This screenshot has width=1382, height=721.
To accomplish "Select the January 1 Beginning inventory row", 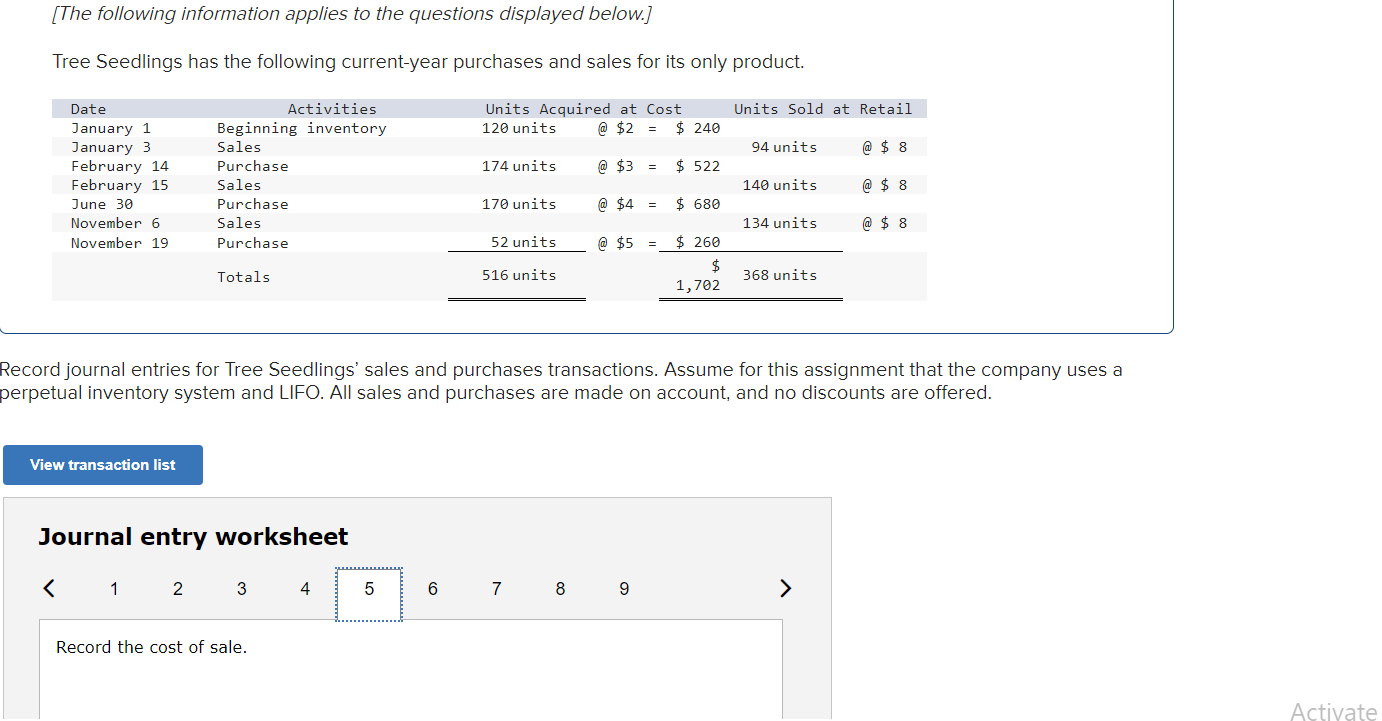I will click(x=300, y=128).
